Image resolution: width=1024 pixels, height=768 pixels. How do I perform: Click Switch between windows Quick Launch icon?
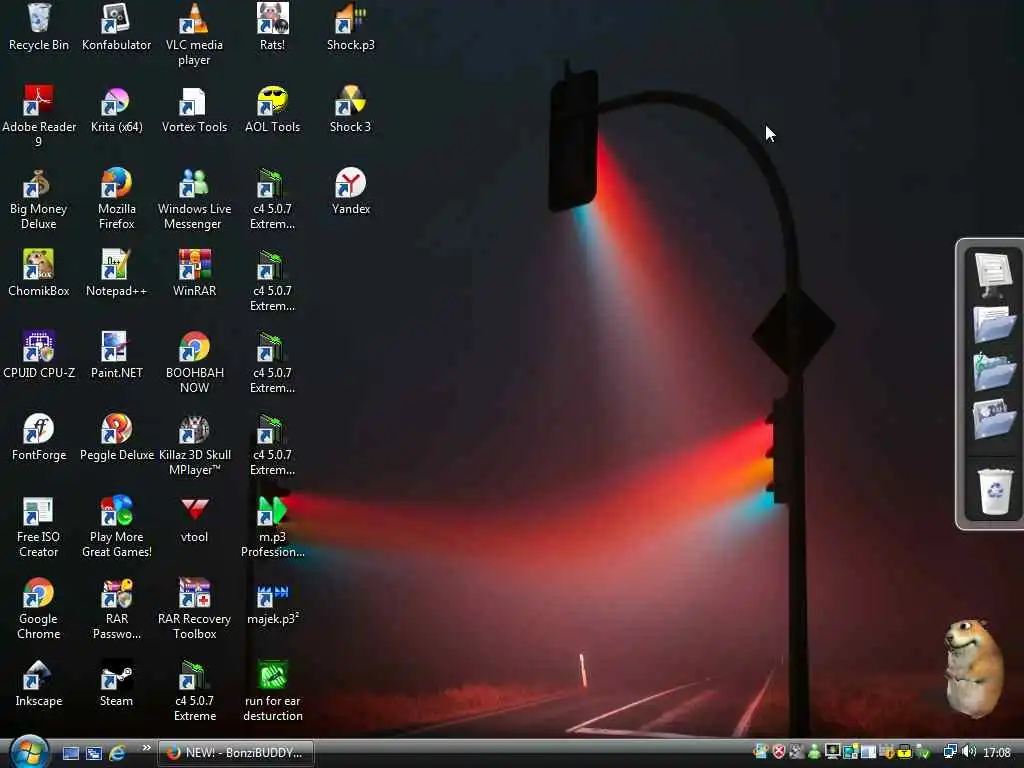[93, 753]
